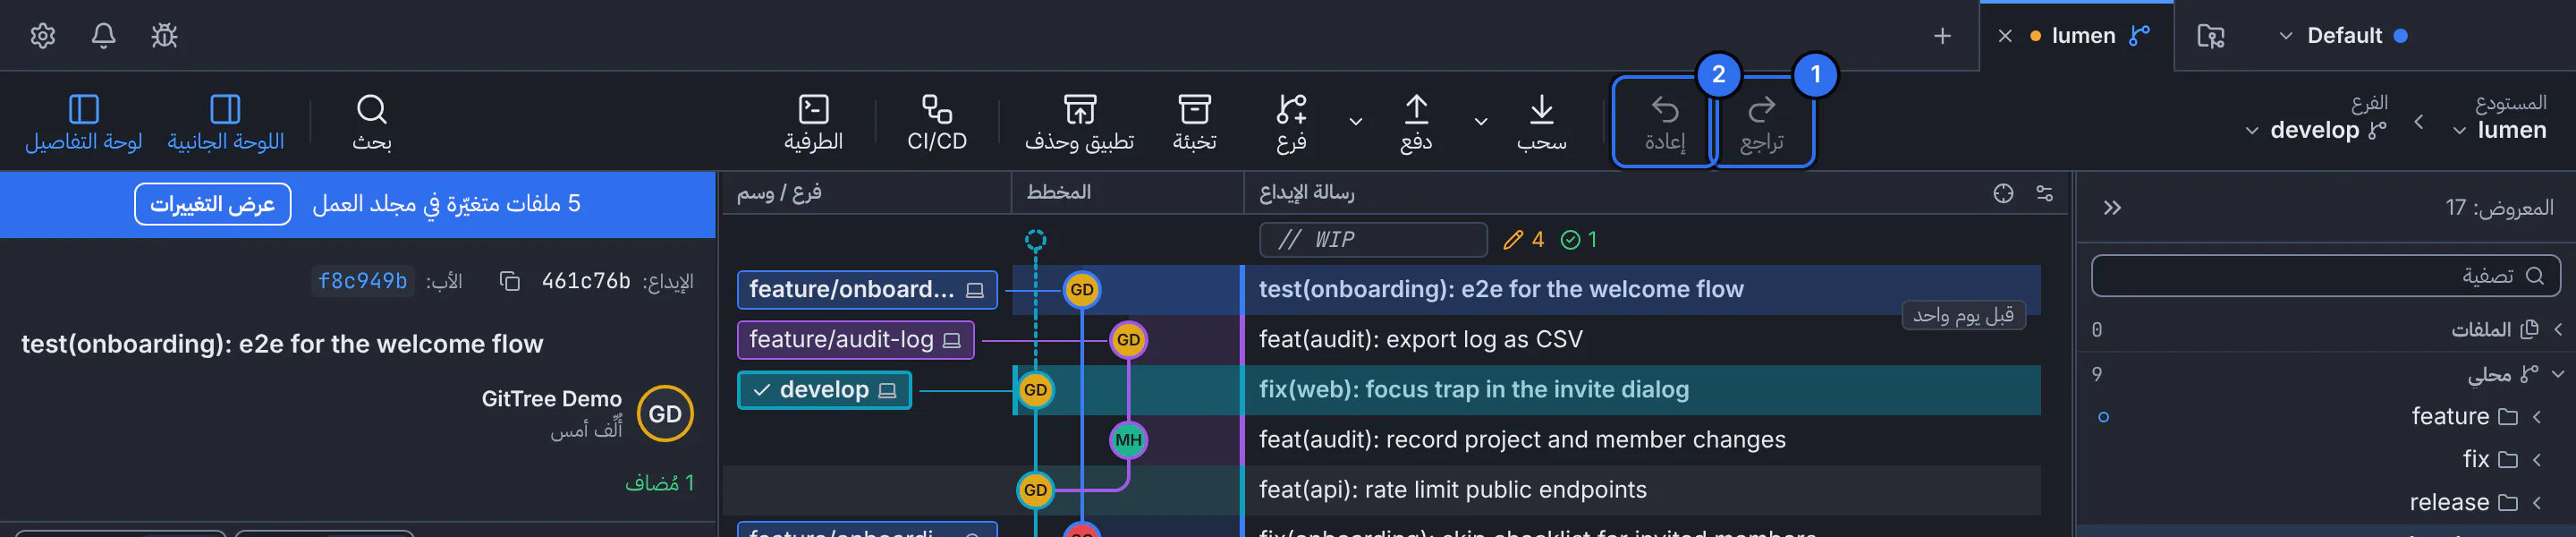
Task: Open parent commit f8c949b link
Action: point(362,281)
